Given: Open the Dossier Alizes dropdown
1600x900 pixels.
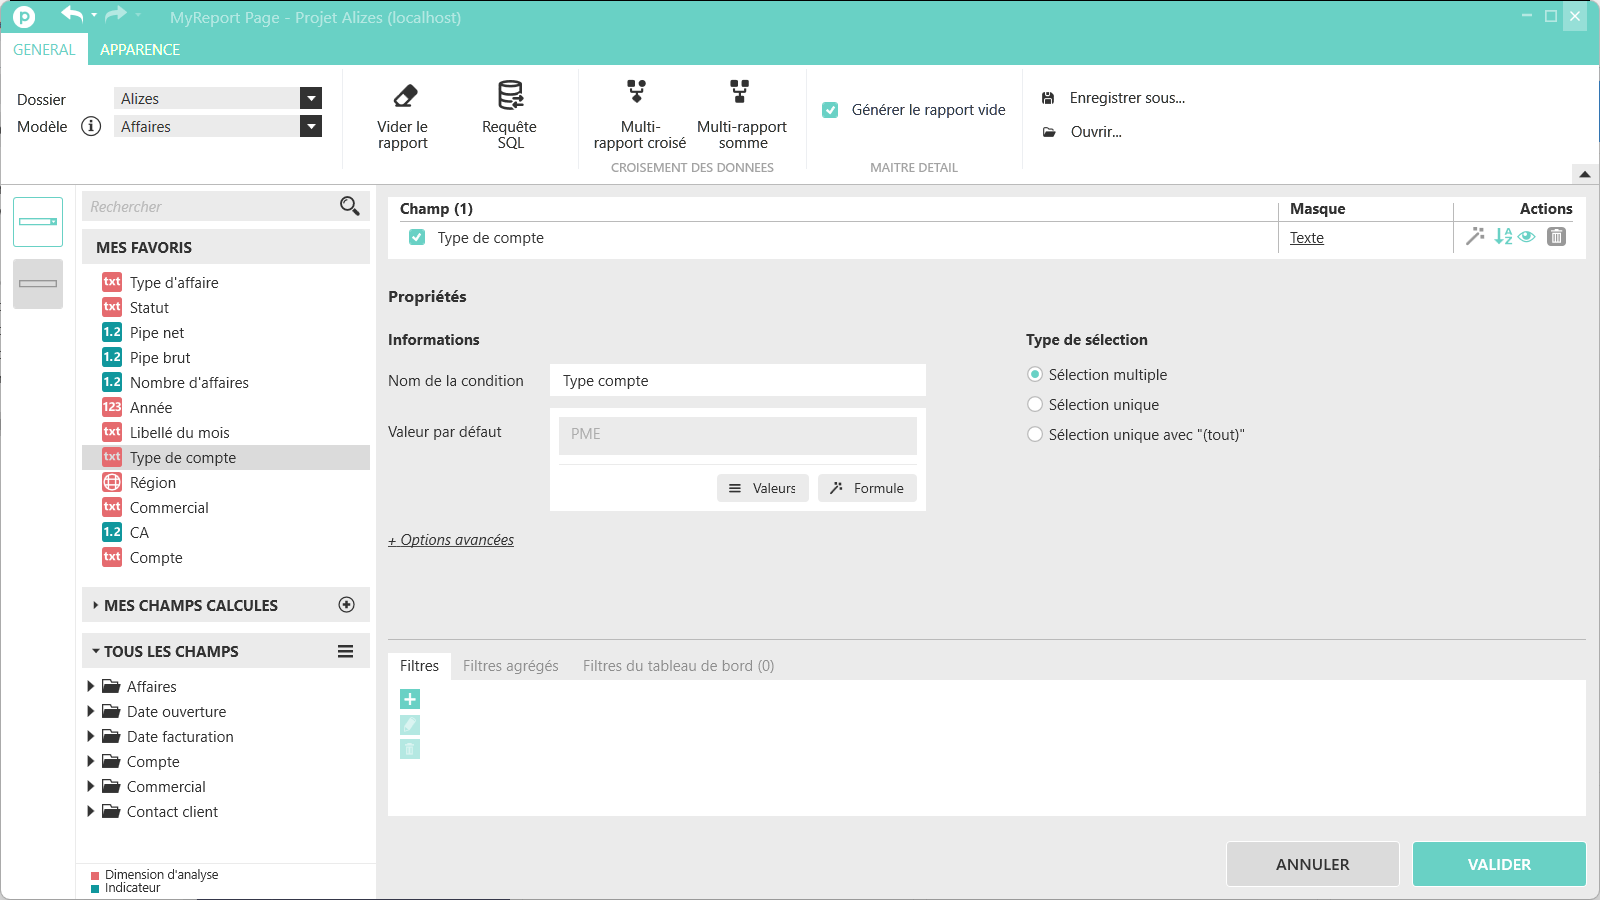Looking at the screenshot, I should (311, 98).
